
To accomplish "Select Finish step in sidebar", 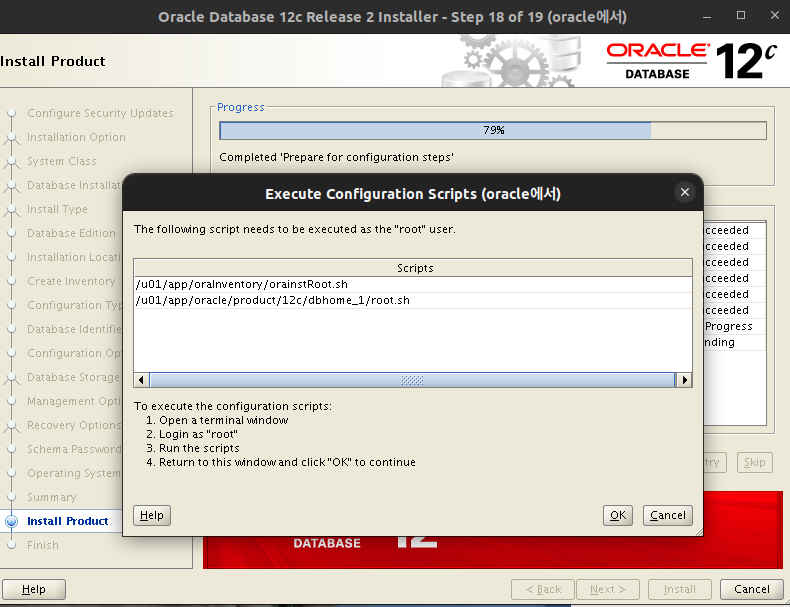I will point(43,545).
